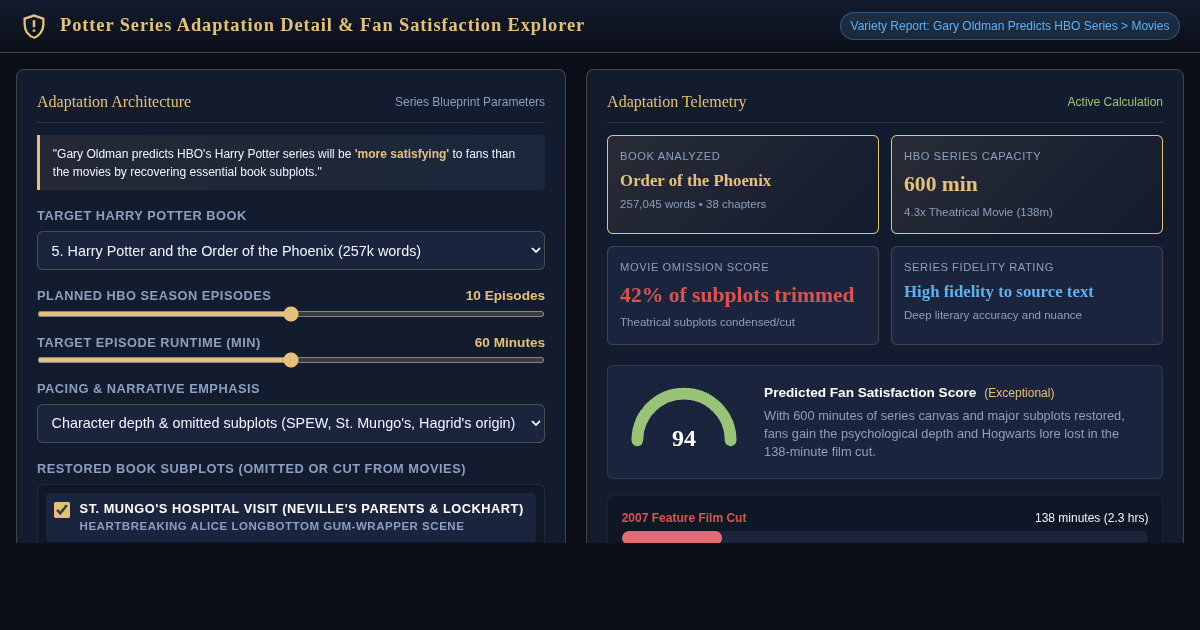Open the Target Harry Potter Book dropdown

coord(291,251)
